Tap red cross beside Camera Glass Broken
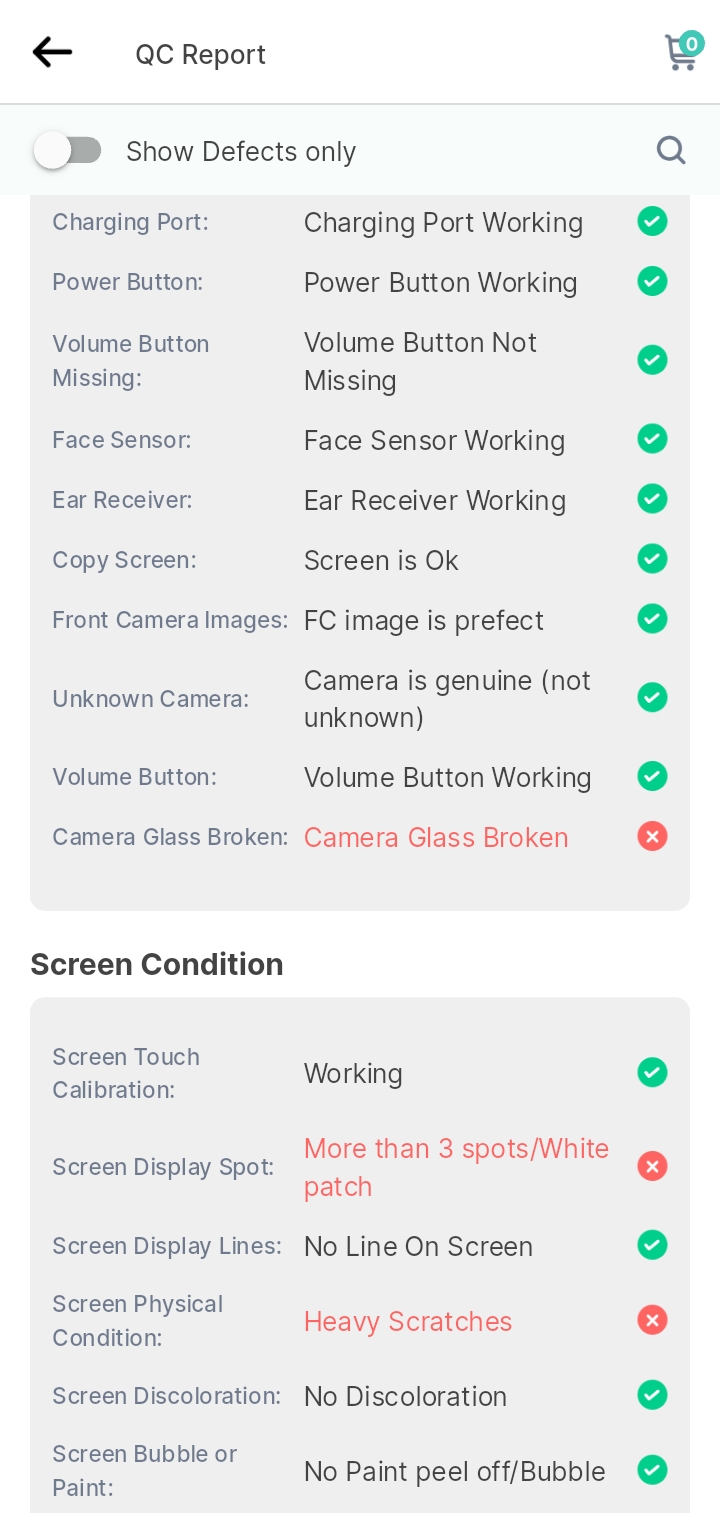The image size is (720, 1513). (x=653, y=836)
